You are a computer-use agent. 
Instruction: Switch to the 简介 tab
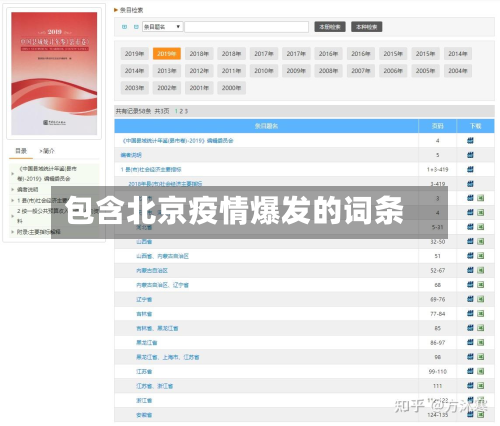coord(47,151)
